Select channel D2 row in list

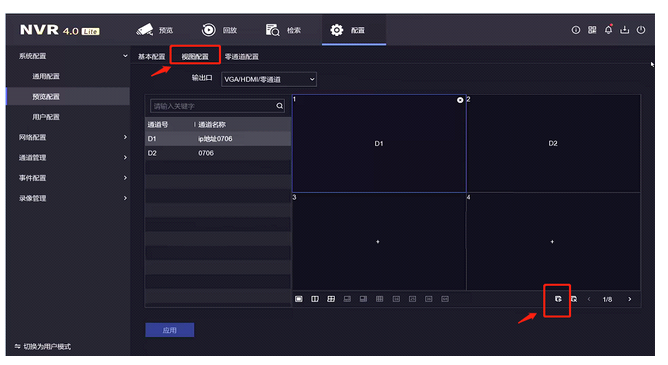tap(218, 153)
